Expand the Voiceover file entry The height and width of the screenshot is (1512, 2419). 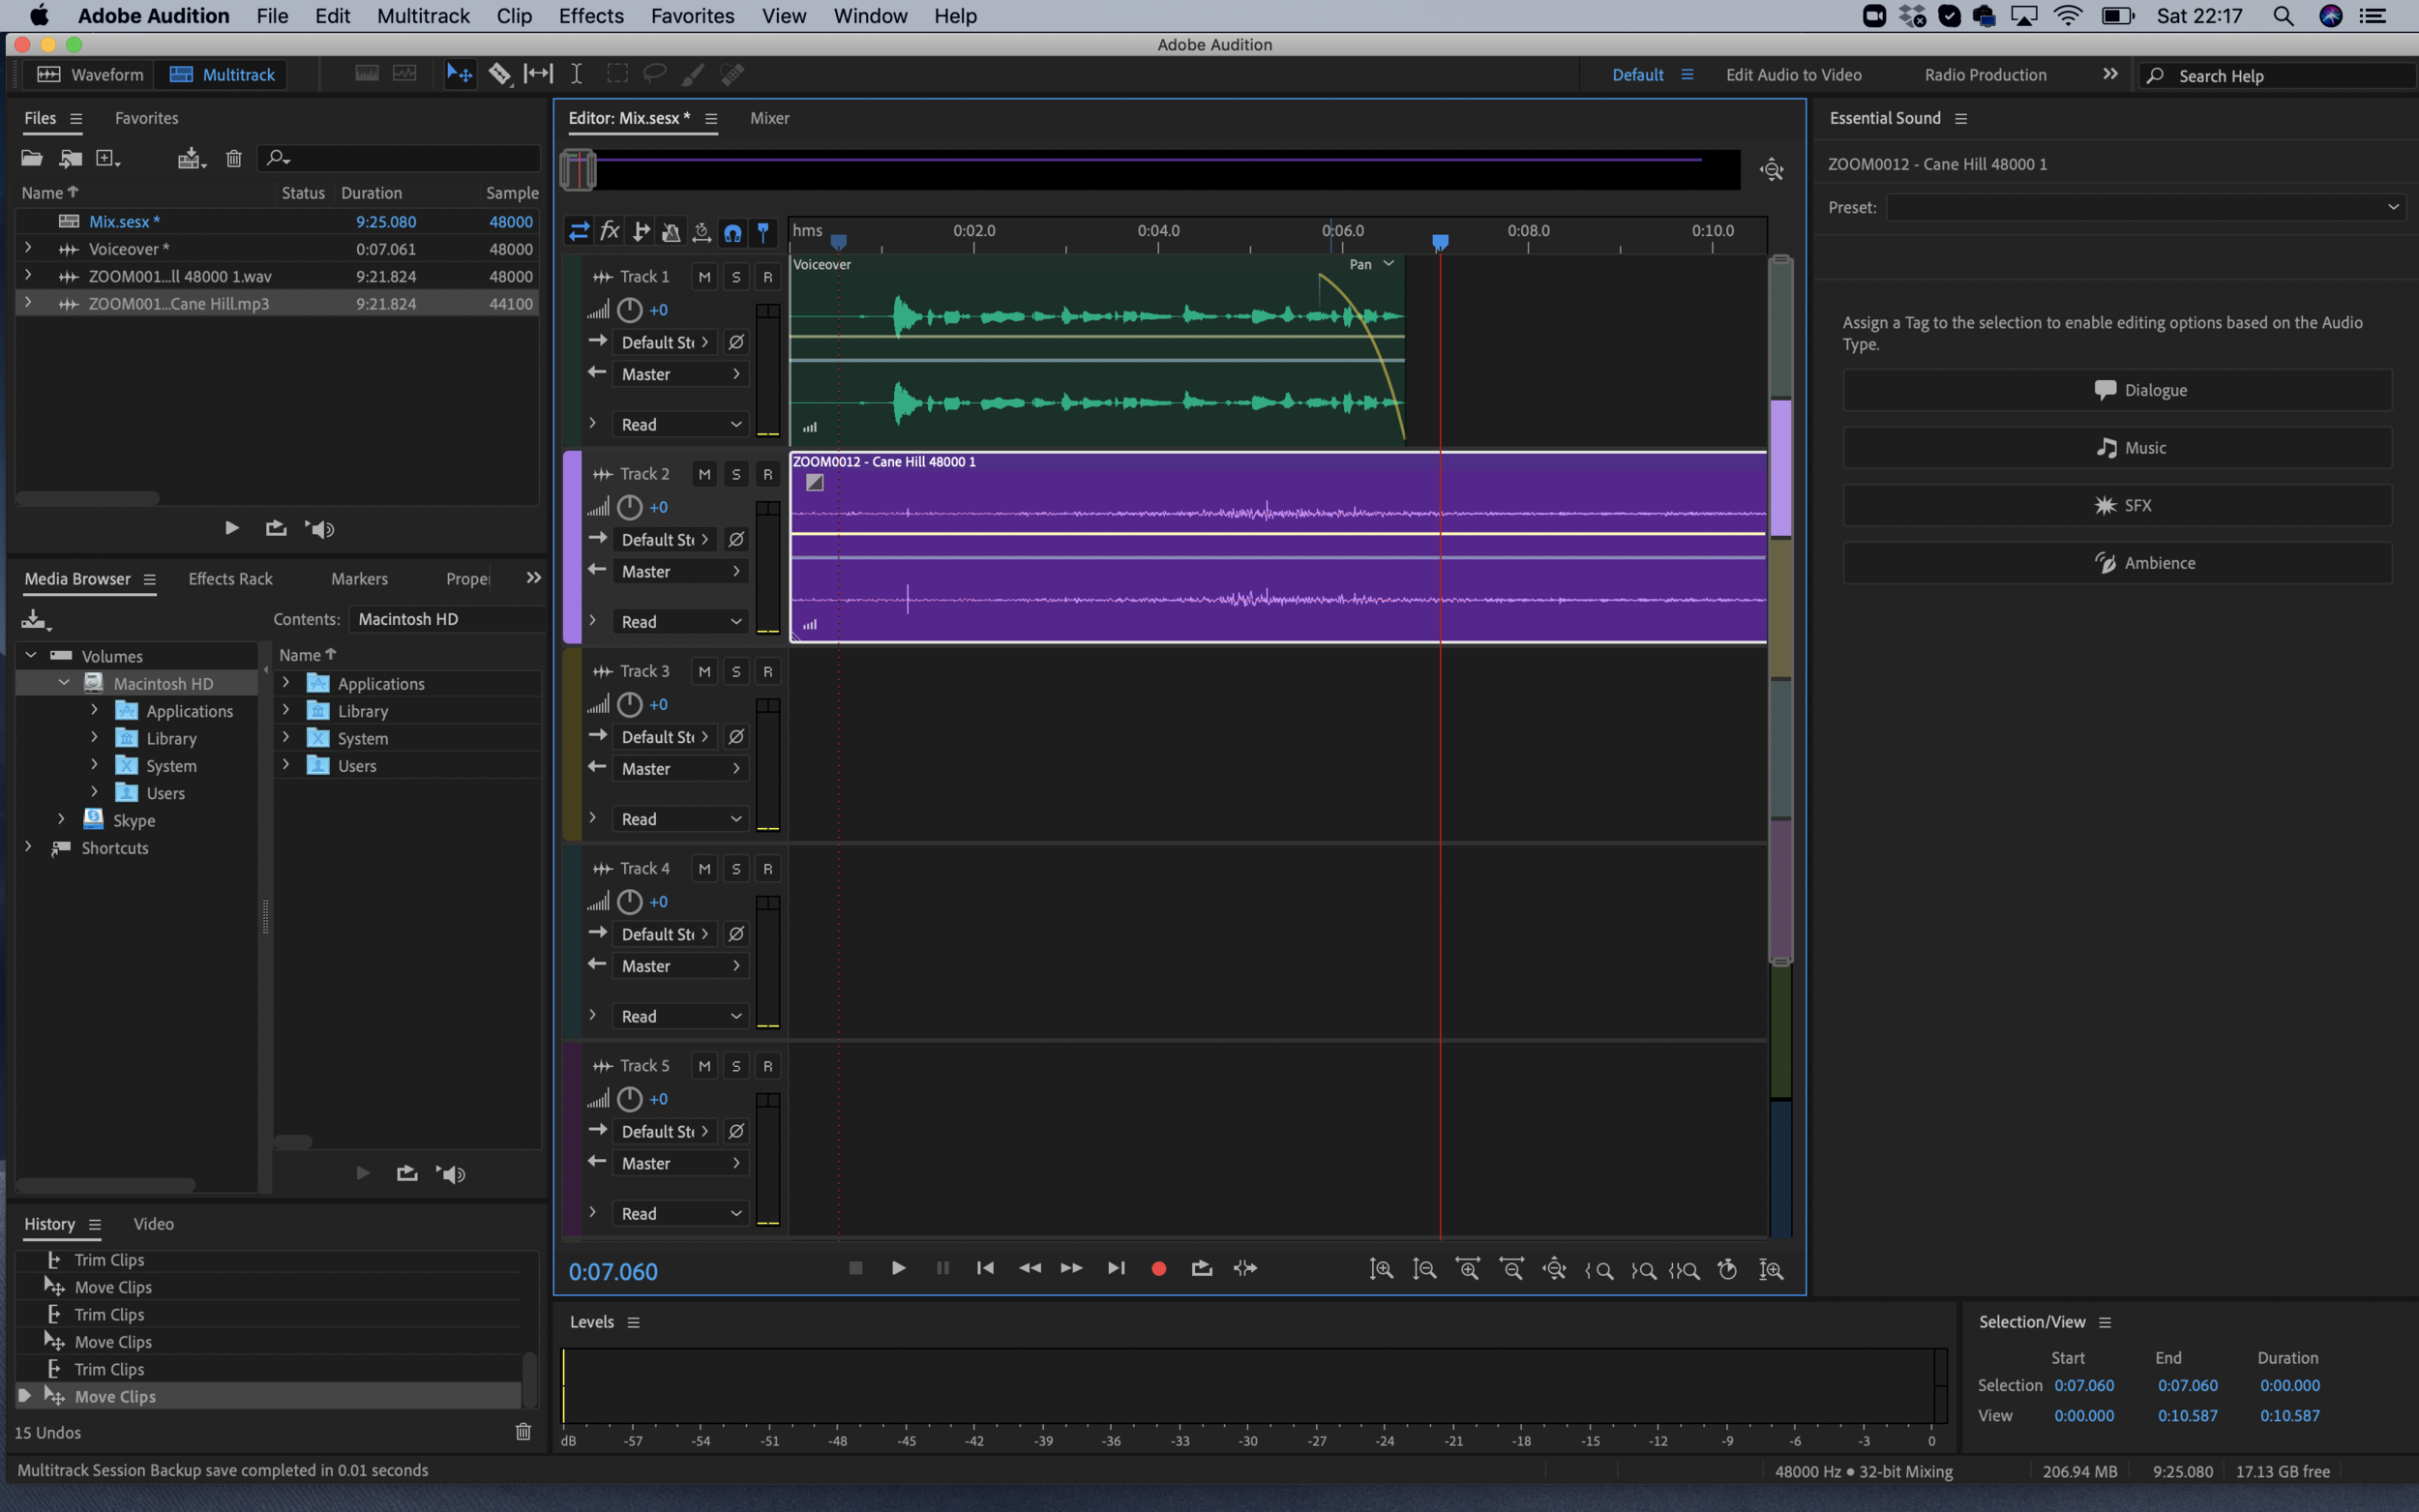(x=28, y=248)
